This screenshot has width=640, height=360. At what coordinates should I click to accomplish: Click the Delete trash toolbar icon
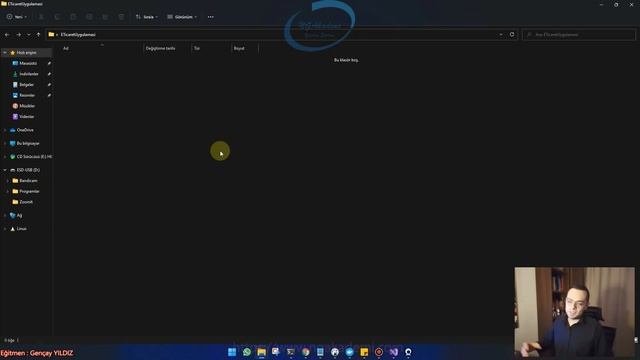(121, 17)
